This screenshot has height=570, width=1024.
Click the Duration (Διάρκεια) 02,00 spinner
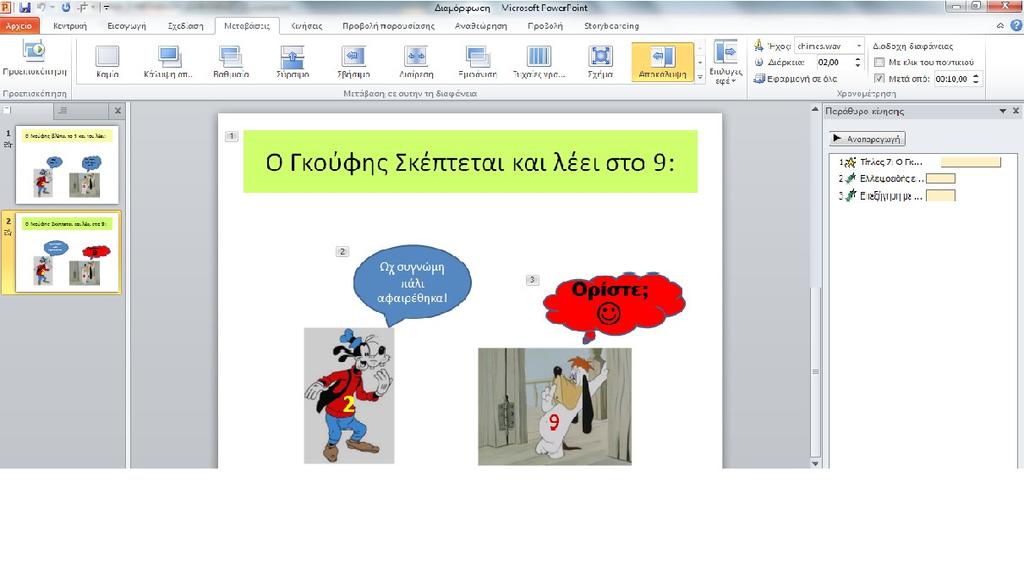pos(857,62)
